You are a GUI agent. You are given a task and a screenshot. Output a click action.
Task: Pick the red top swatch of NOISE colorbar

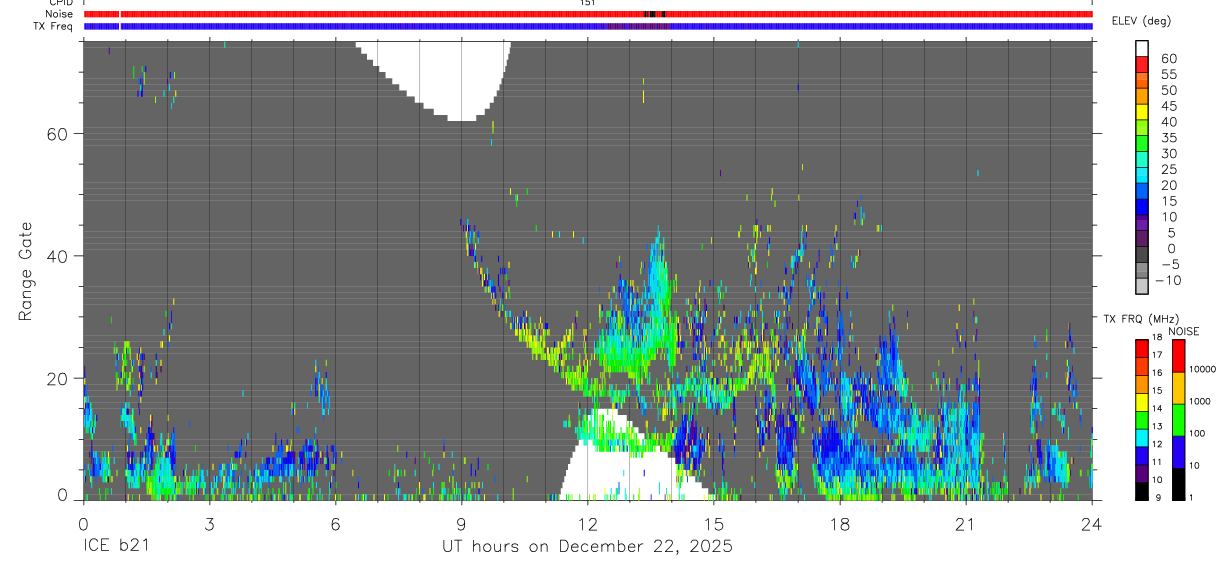coord(1178,356)
